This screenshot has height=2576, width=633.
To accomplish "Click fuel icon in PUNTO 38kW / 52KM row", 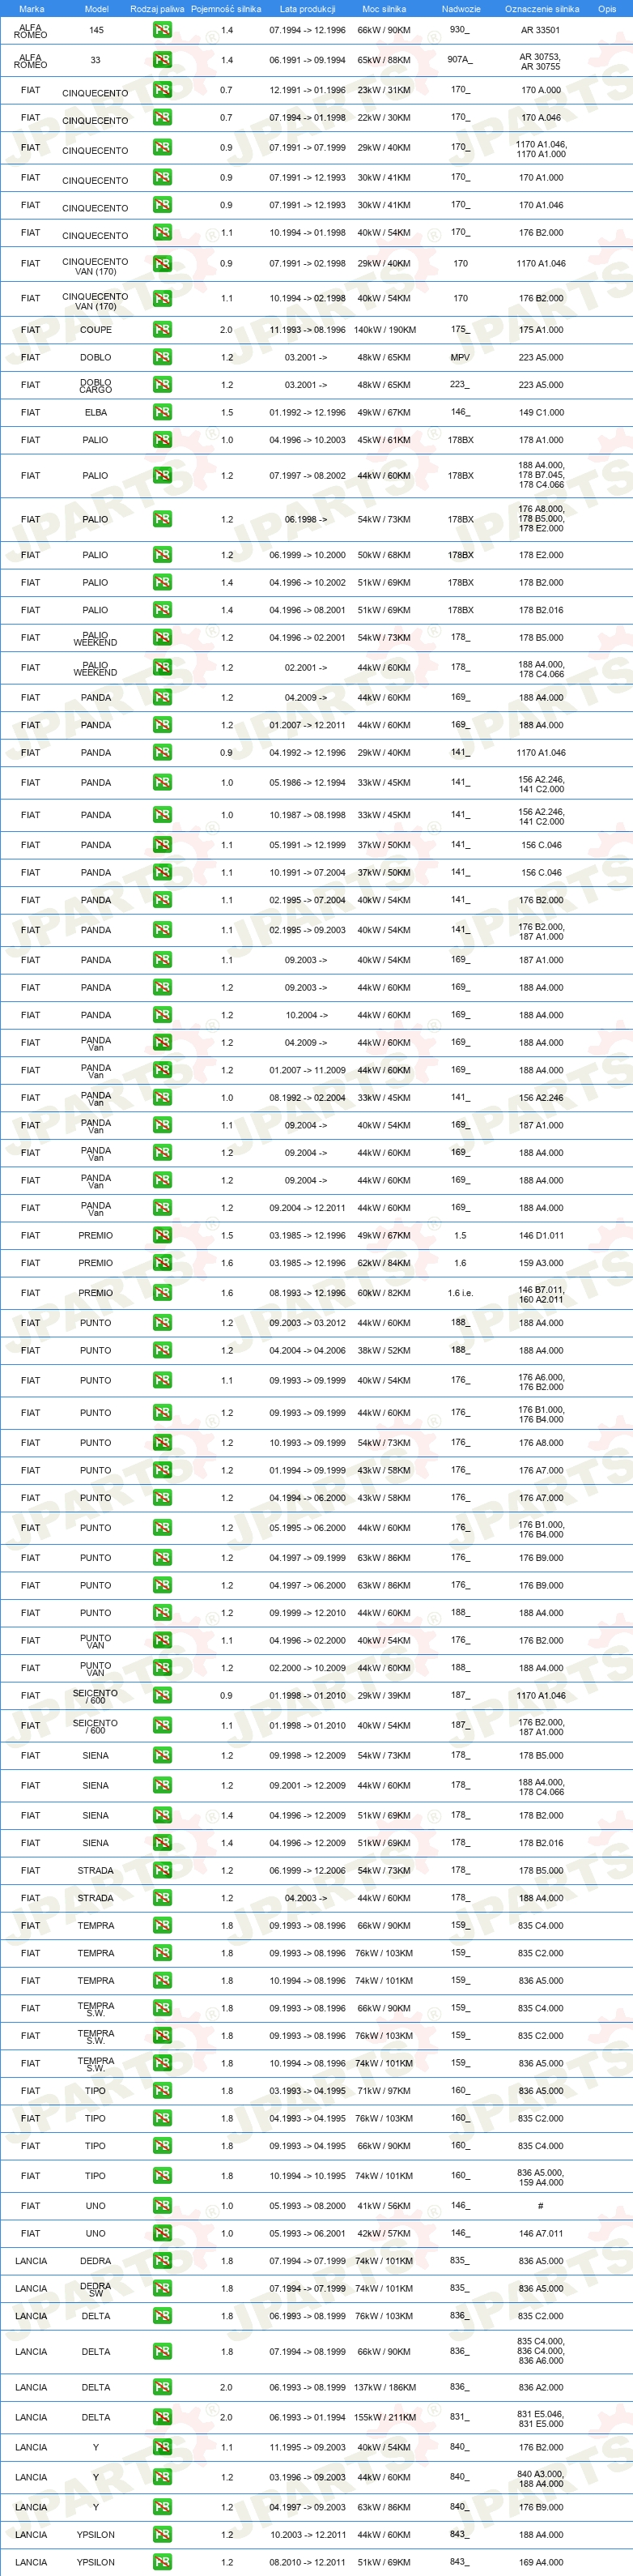I will [x=162, y=1350].
